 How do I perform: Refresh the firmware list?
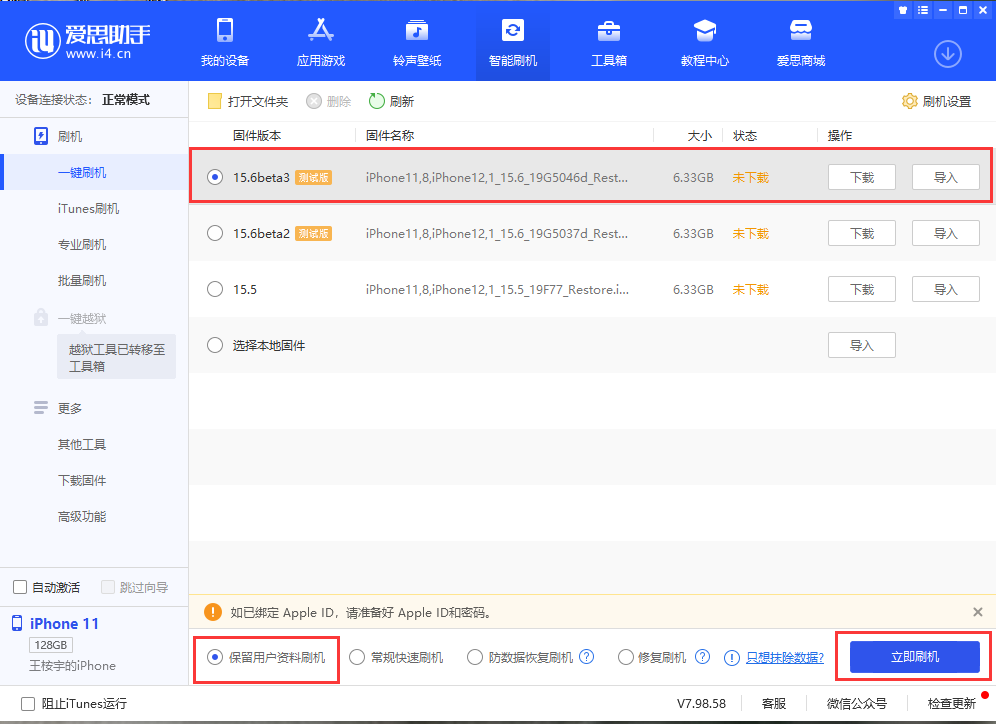389,100
